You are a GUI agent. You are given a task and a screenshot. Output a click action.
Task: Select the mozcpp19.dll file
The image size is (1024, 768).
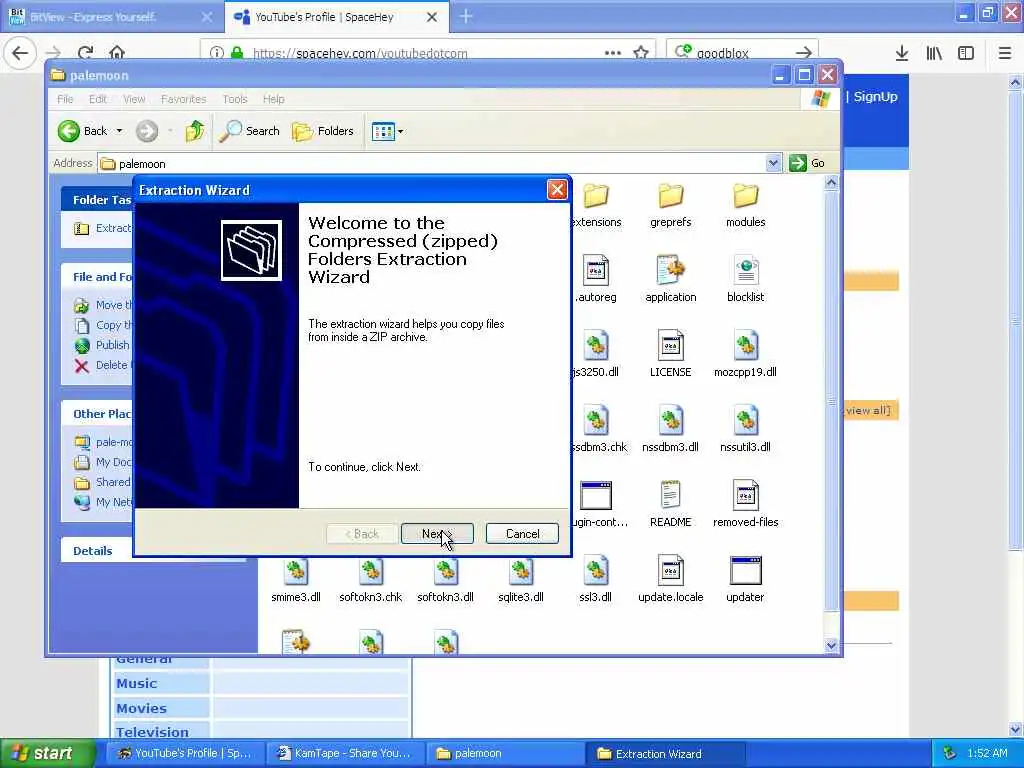[x=745, y=355]
